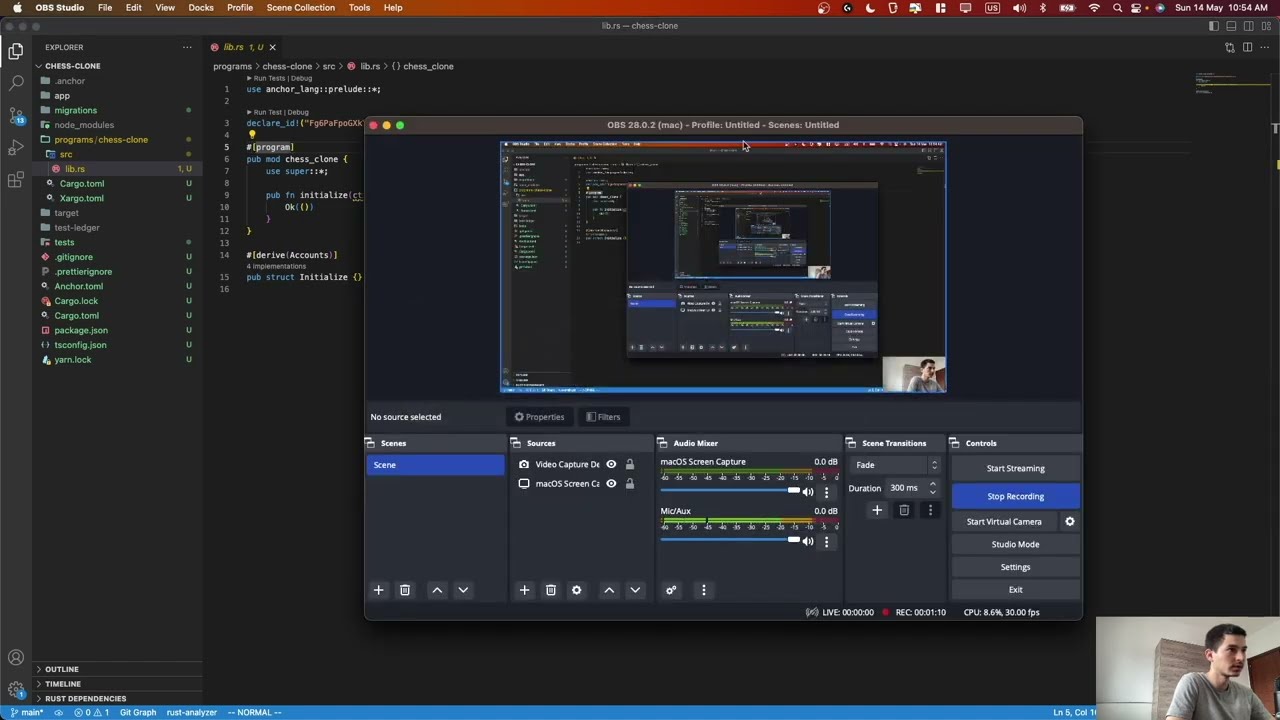Open VS Code Search view
The width and height of the screenshot is (1280, 720).
pyautogui.click(x=16, y=83)
